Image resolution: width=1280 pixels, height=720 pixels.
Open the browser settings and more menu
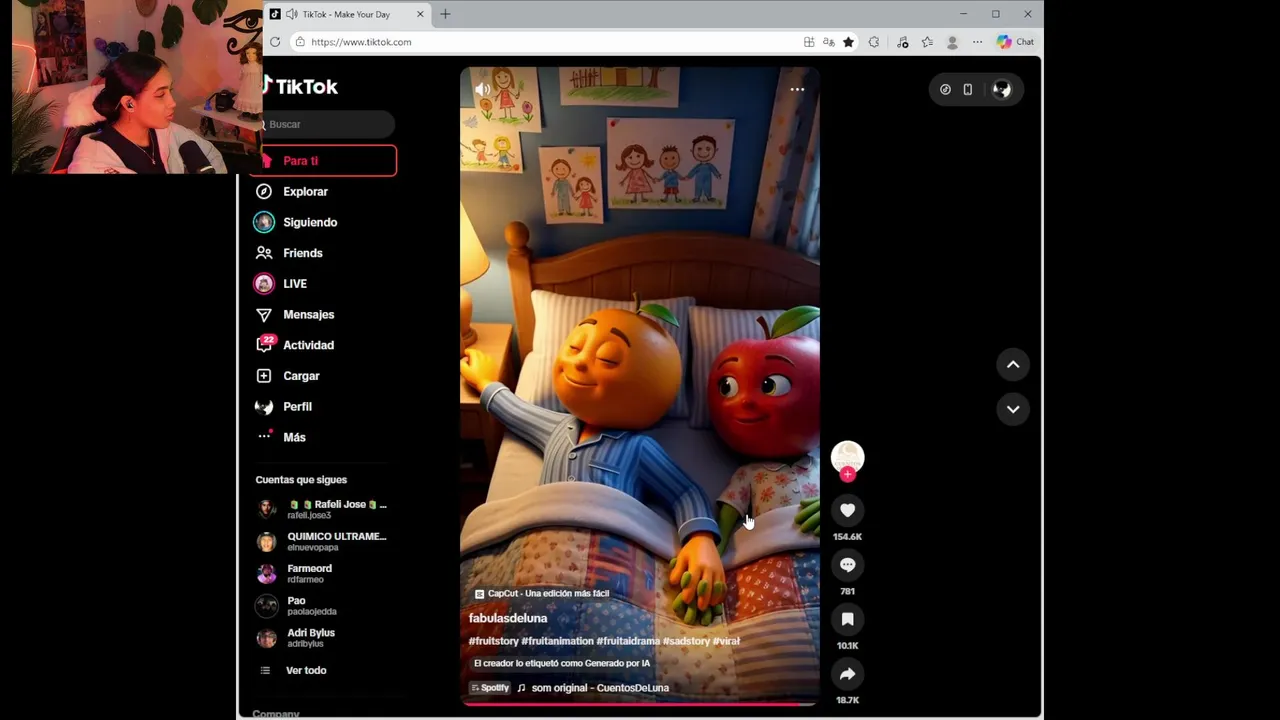(977, 42)
